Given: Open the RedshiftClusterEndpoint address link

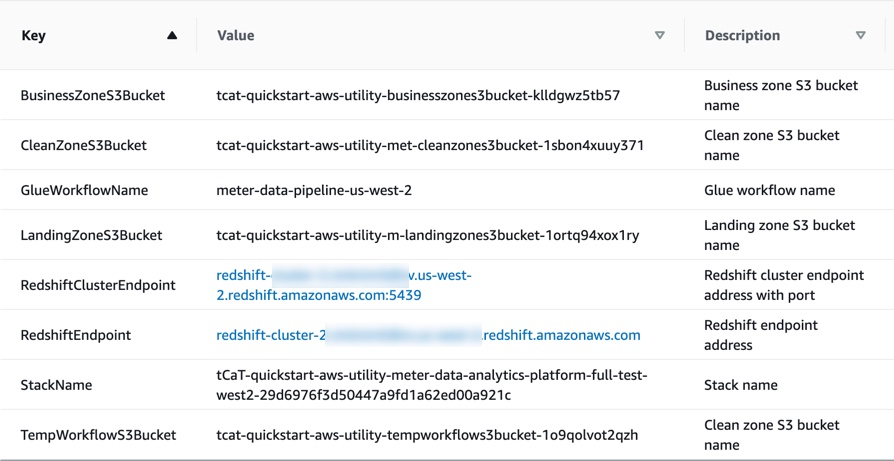Looking at the screenshot, I should 344,285.
